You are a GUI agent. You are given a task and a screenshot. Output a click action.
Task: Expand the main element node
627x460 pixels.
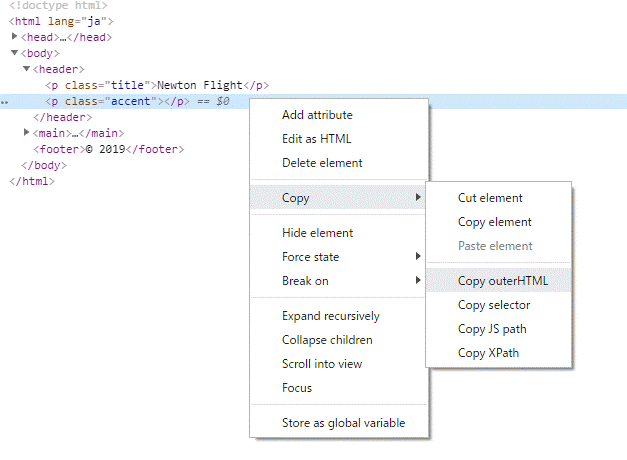click(x=26, y=132)
